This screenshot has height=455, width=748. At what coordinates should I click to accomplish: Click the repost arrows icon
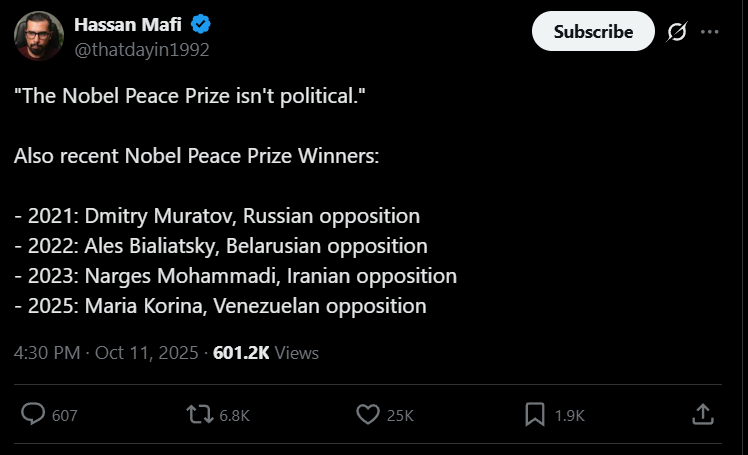(x=200, y=414)
